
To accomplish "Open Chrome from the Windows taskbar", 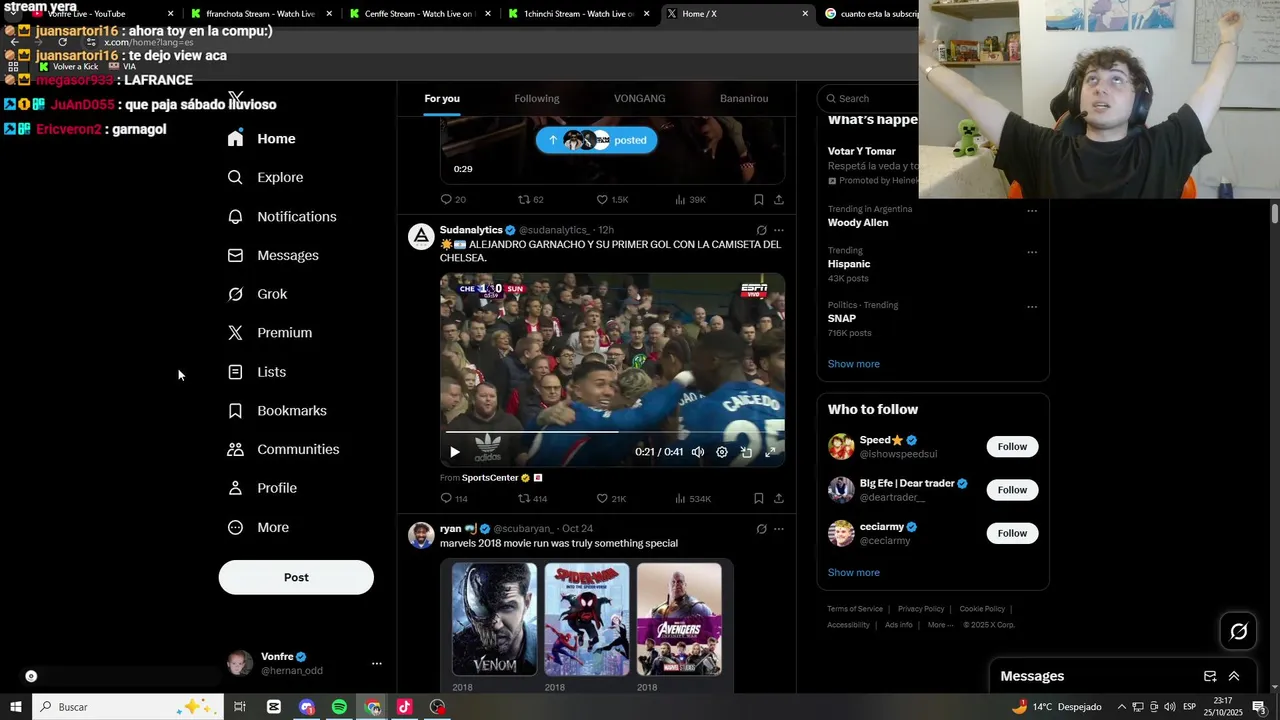I will [372, 707].
